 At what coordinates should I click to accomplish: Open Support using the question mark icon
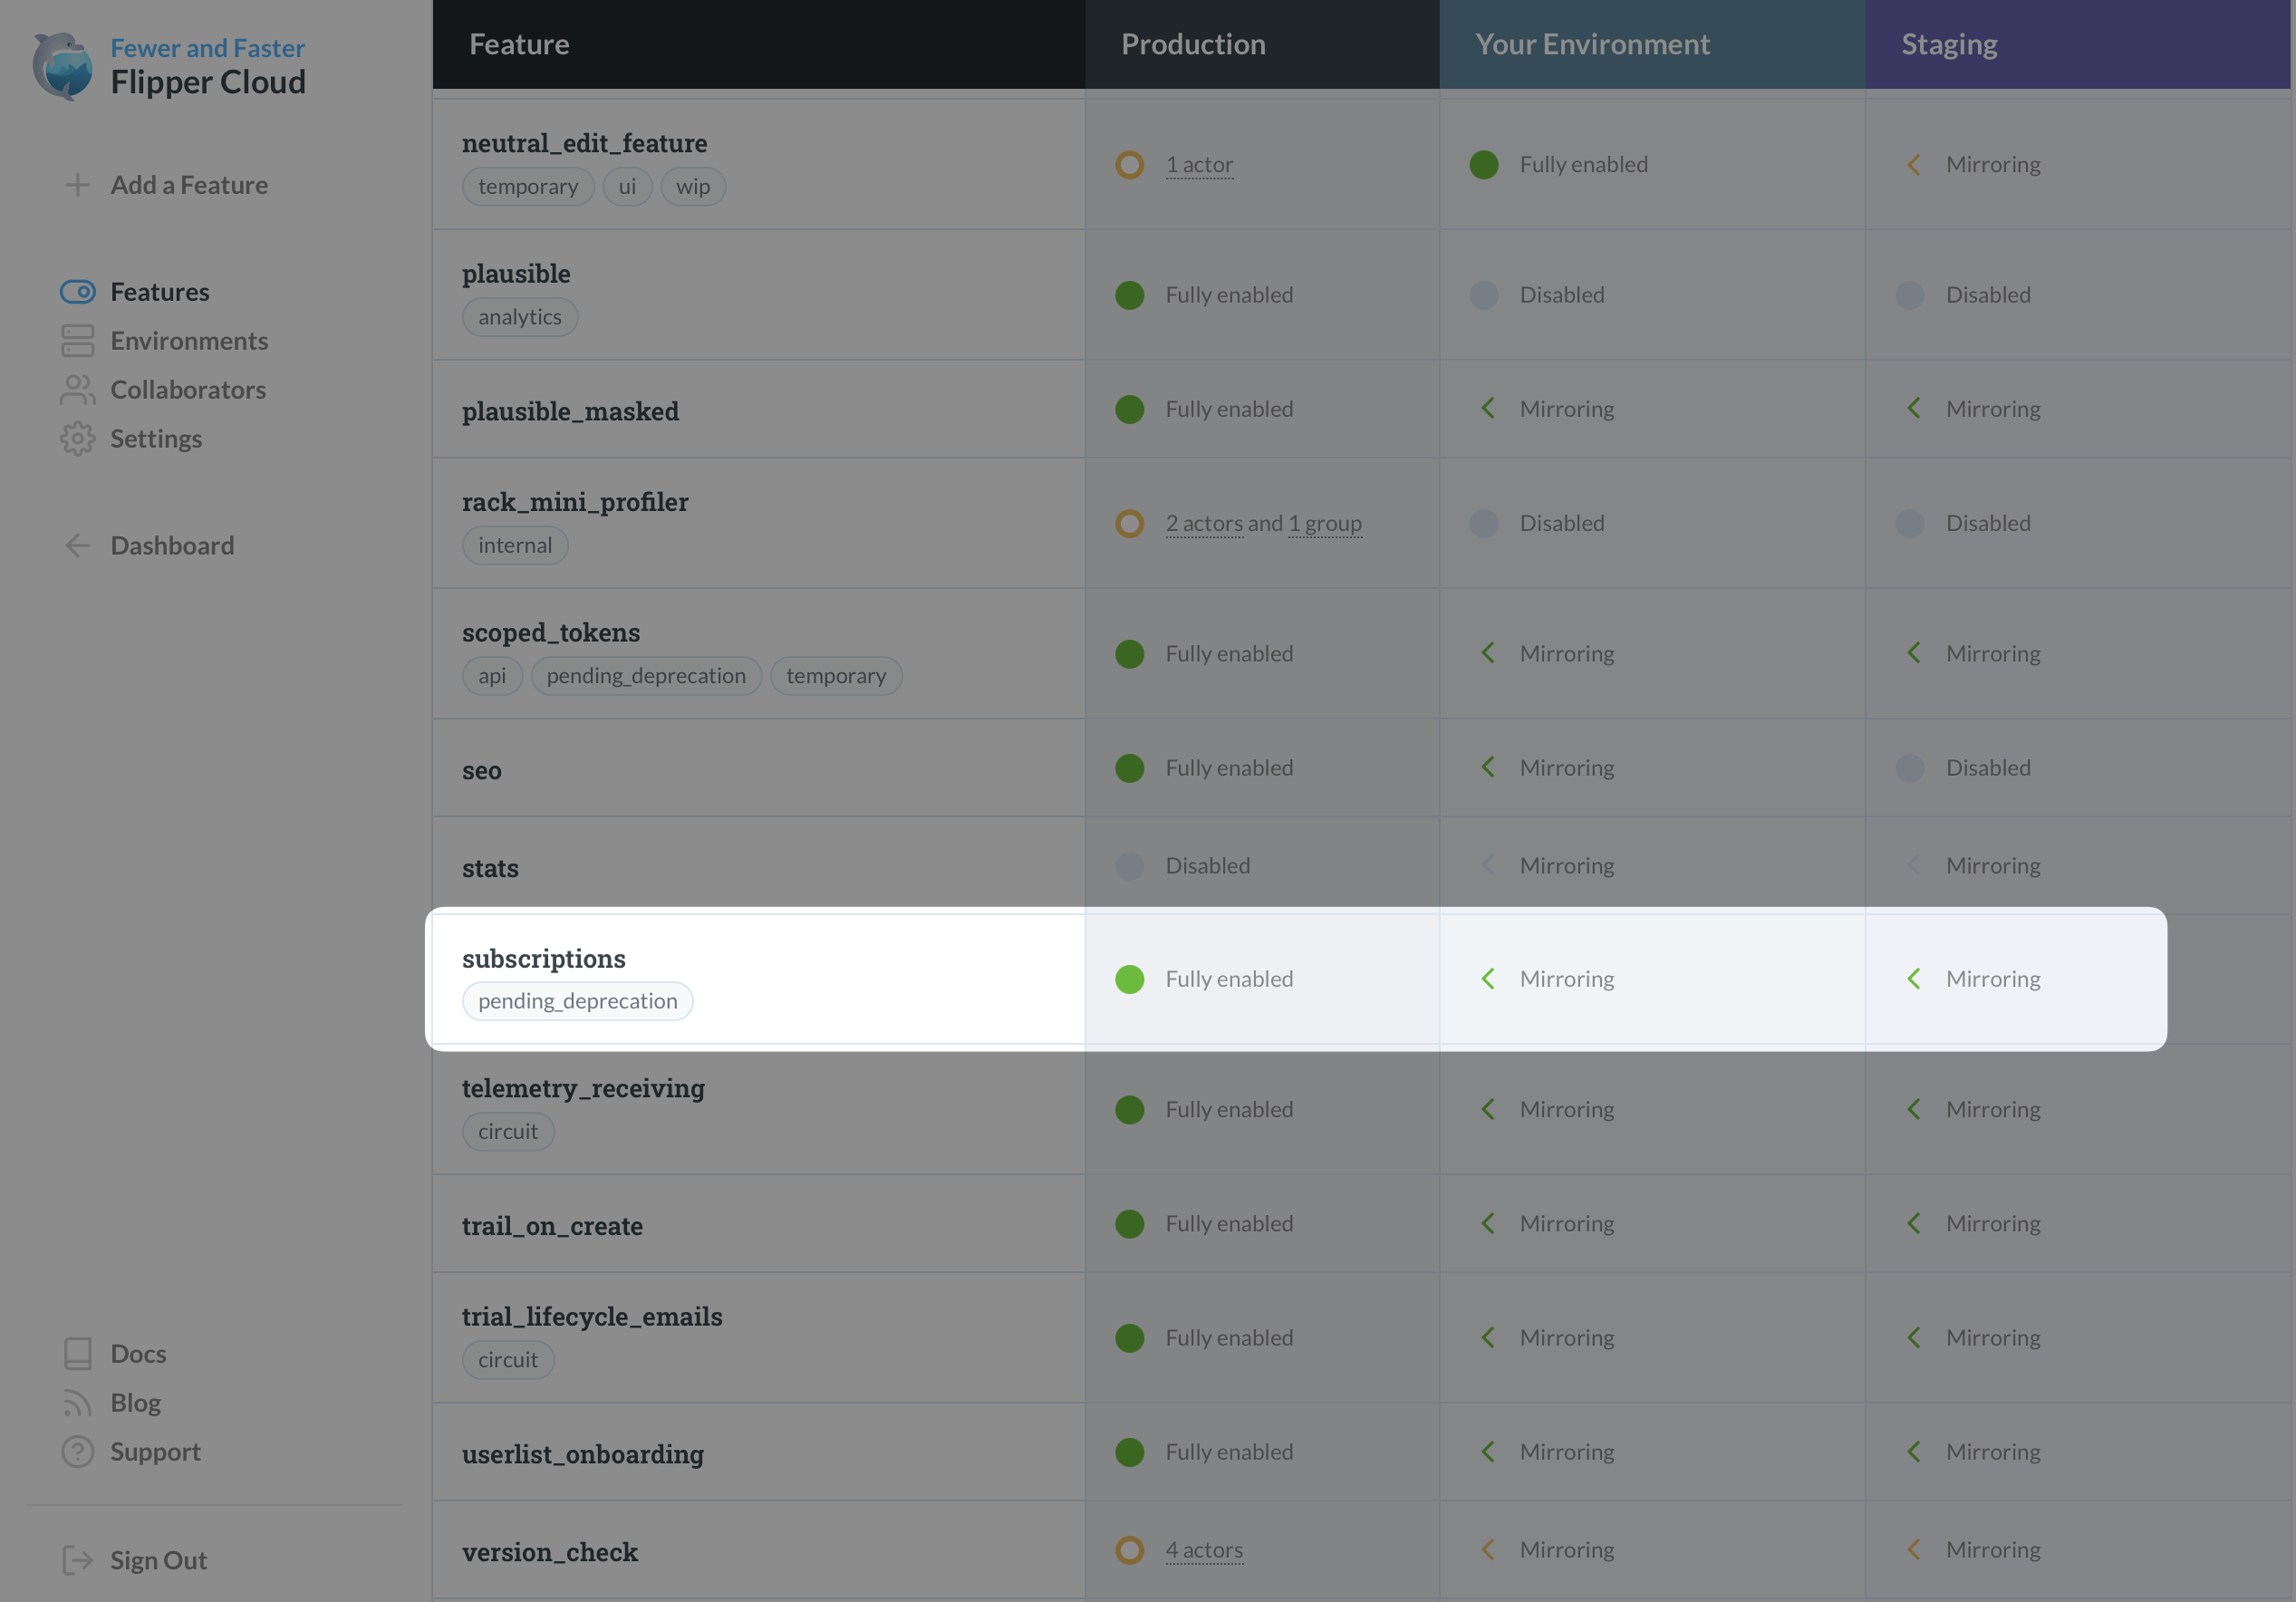[x=77, y=1451]
